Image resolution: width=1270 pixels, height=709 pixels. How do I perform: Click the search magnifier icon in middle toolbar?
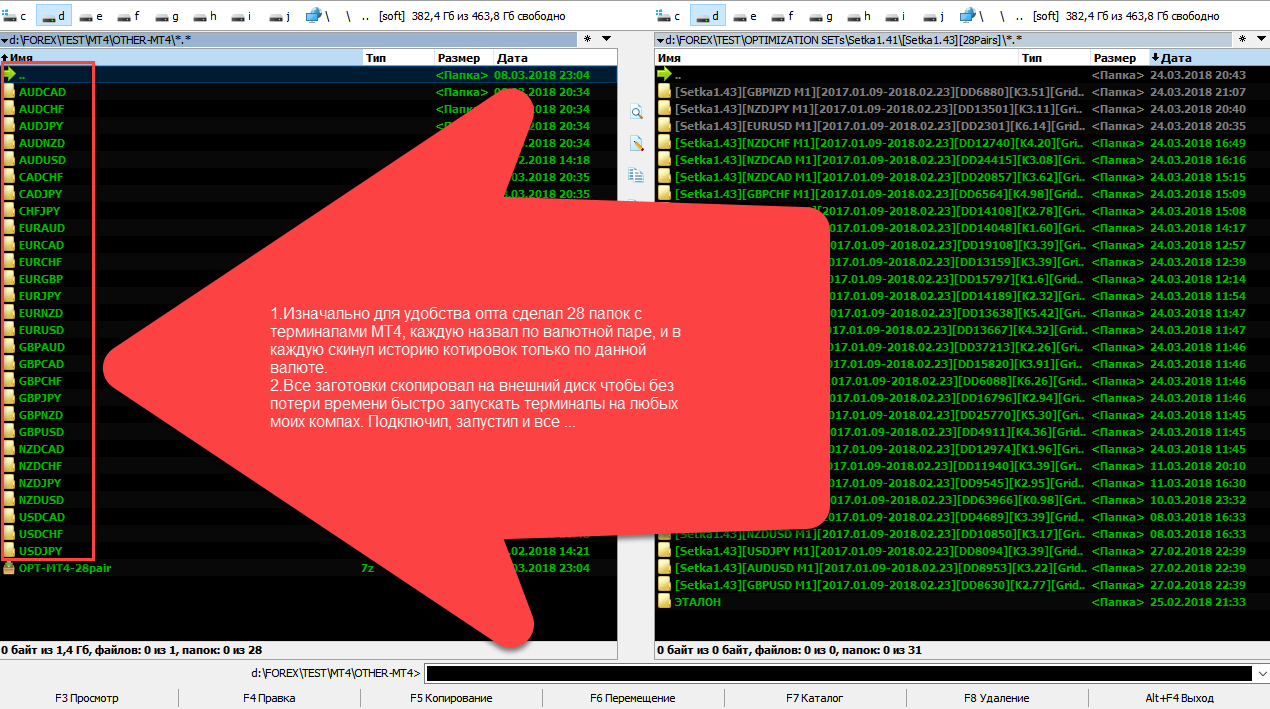636,113
